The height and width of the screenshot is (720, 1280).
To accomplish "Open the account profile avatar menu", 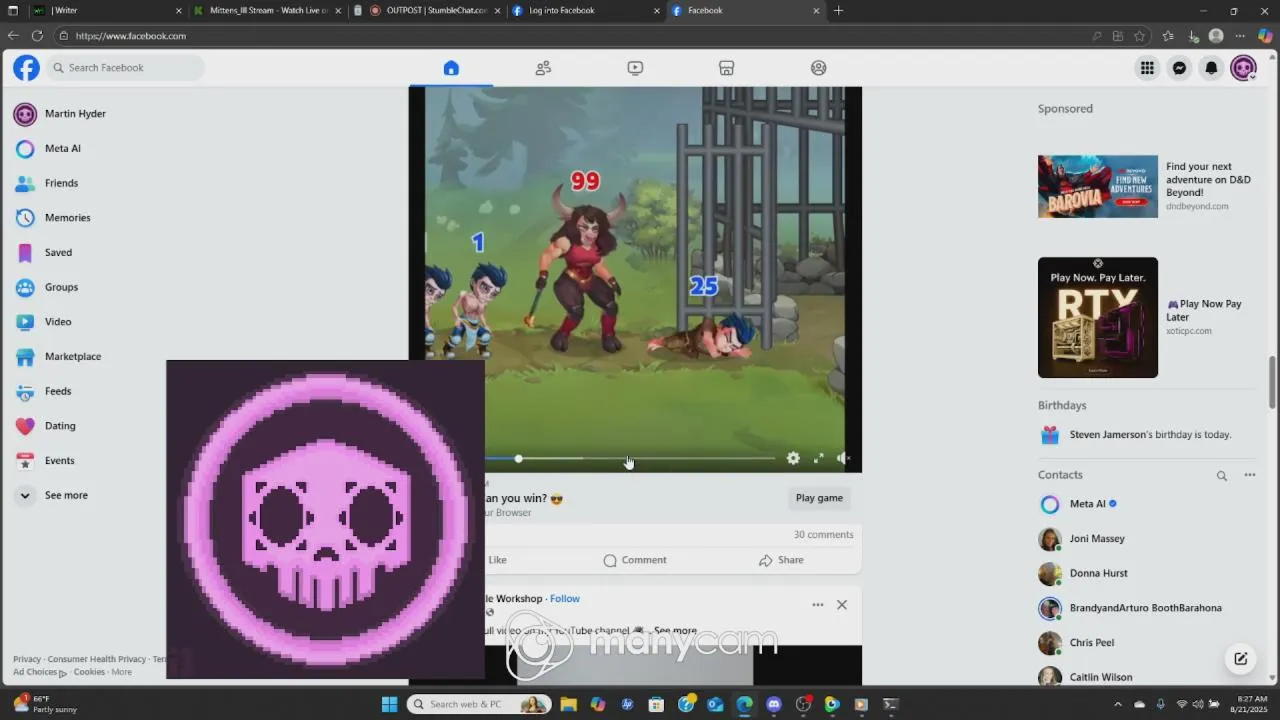I will (1243, 68).
